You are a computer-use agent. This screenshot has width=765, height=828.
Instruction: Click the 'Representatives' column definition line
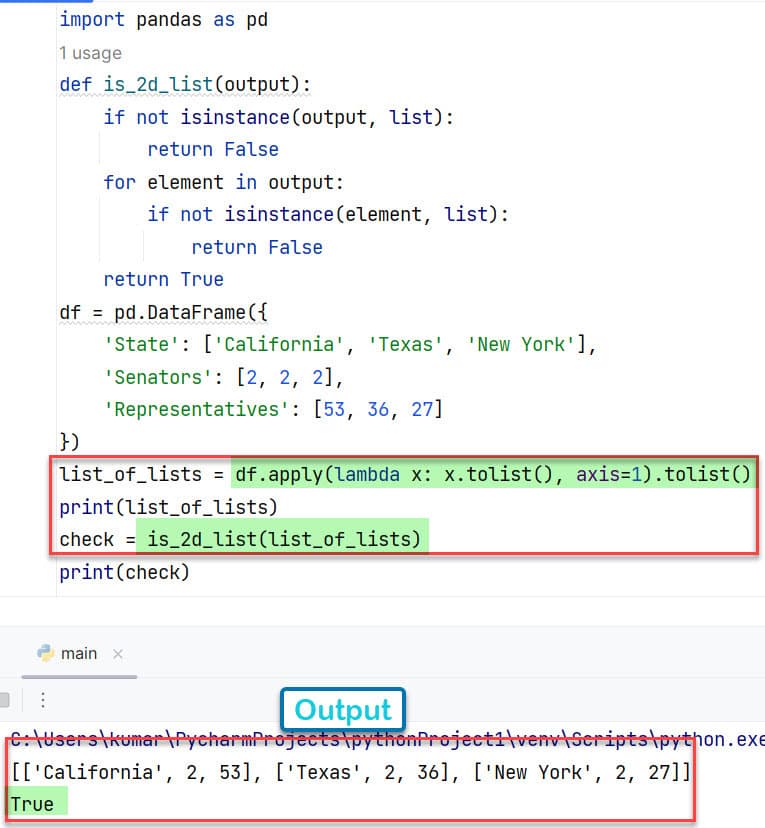pyautogui.click(x=273, y=409)
